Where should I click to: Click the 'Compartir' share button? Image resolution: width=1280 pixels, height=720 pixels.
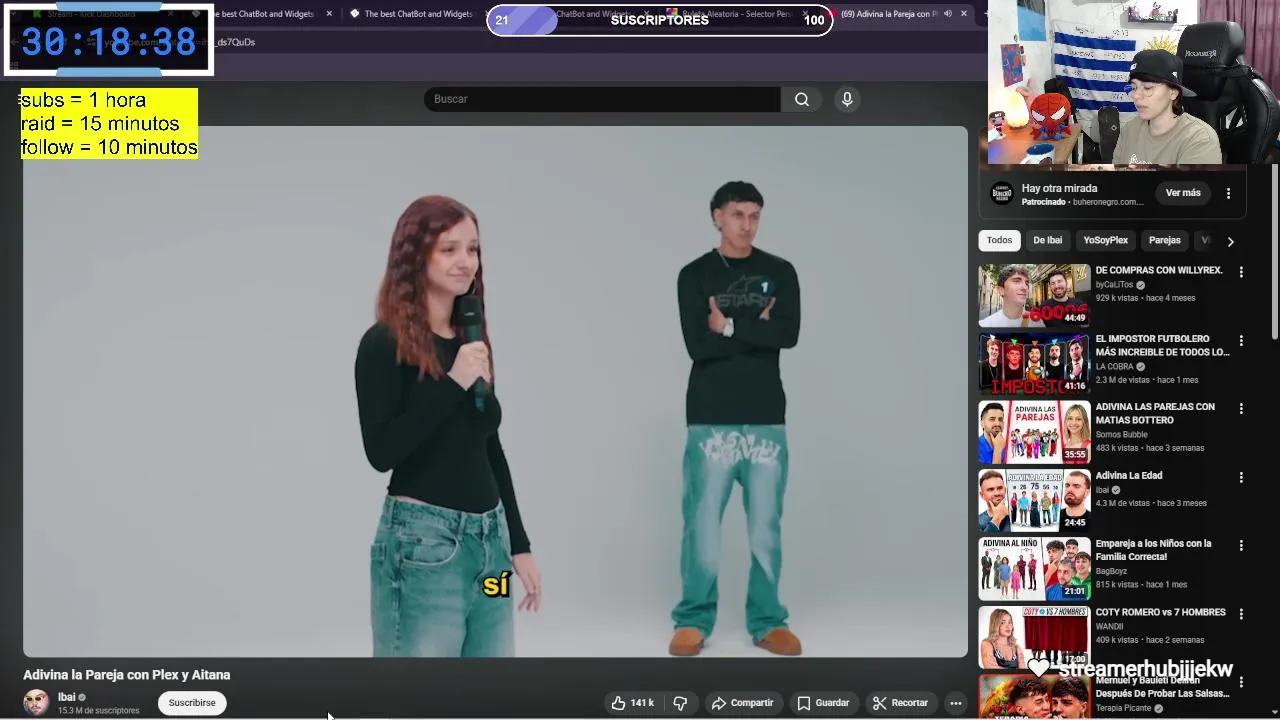tap(742, 703)
